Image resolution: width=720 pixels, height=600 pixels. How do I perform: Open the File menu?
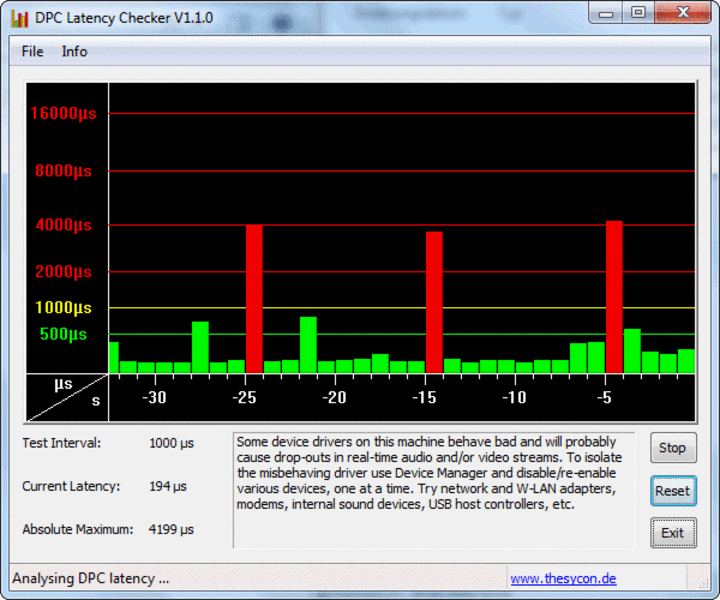(32, 51)
